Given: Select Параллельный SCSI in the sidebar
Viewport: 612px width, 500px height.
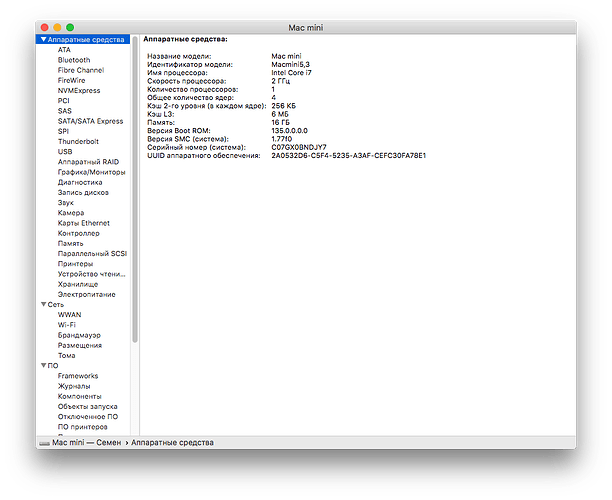Looking at the screenshot, I should (92, 253).
